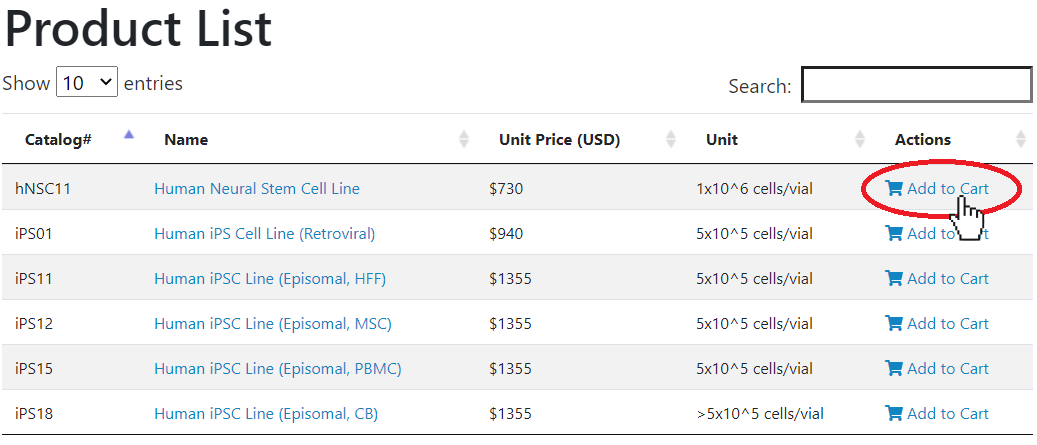
Task: Open Human iPSC Line (Episomal, CB)
Action: click(x=266, y=414)
